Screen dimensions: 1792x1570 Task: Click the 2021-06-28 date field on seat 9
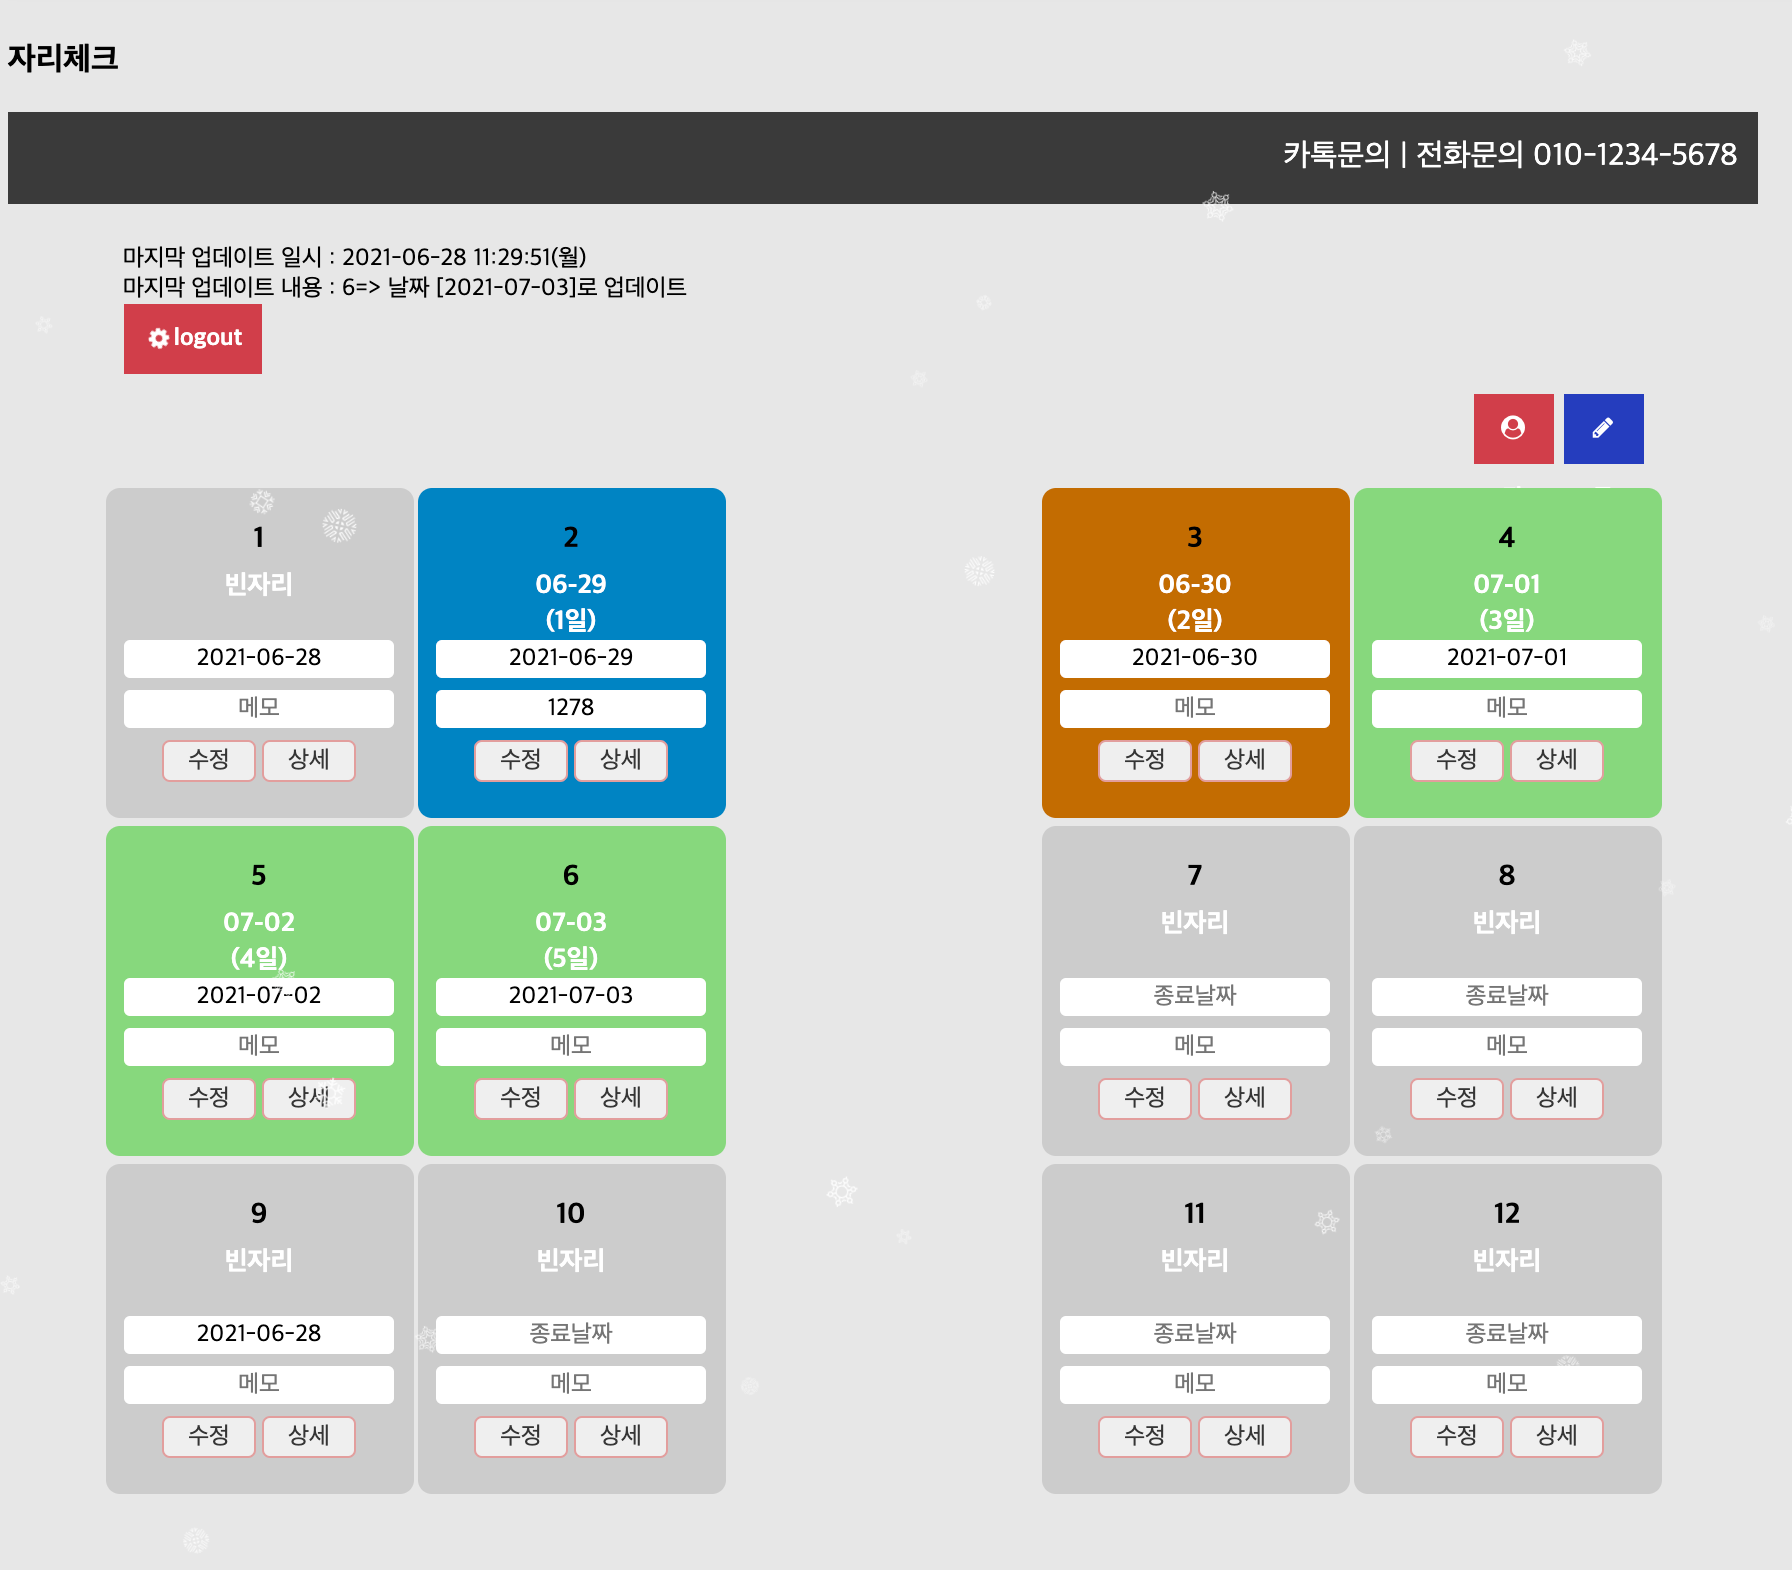tap(258, 1333)
